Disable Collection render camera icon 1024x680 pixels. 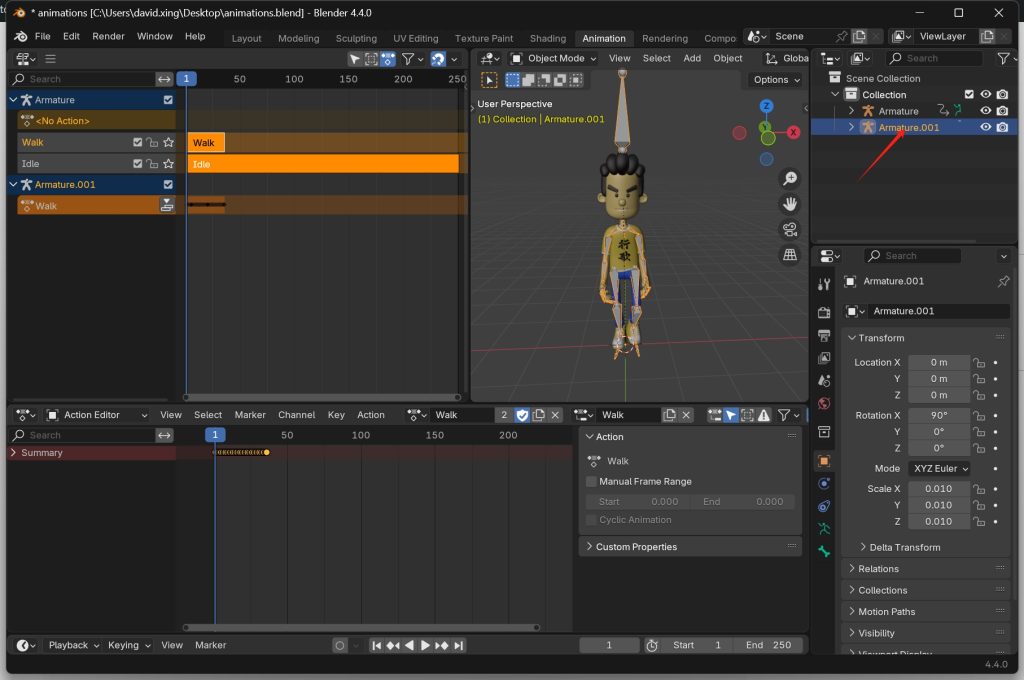coord(1002,95)
